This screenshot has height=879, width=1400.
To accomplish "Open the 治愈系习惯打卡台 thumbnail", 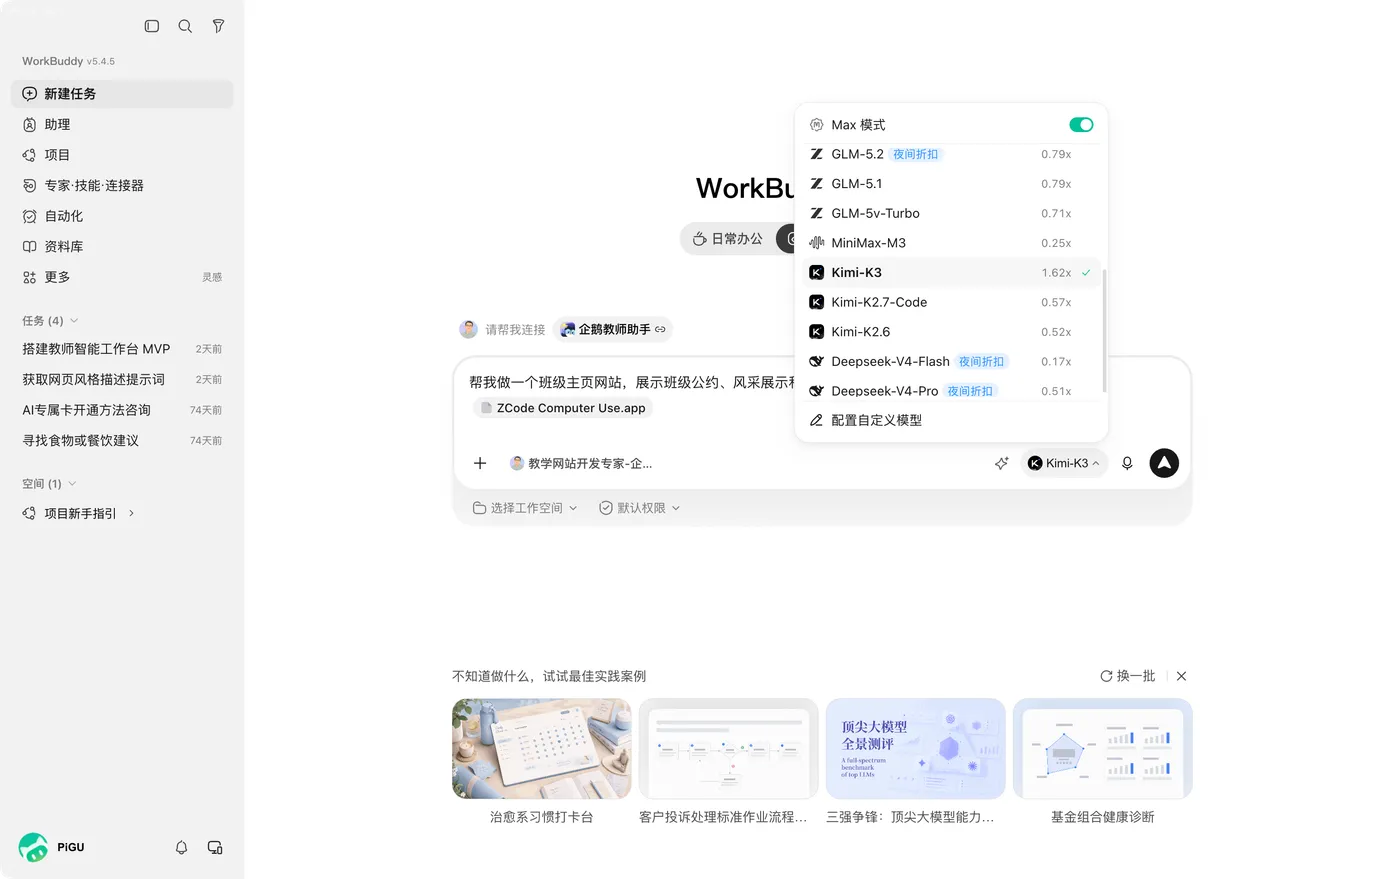I will pyautogui.click(x=541, y=749).
